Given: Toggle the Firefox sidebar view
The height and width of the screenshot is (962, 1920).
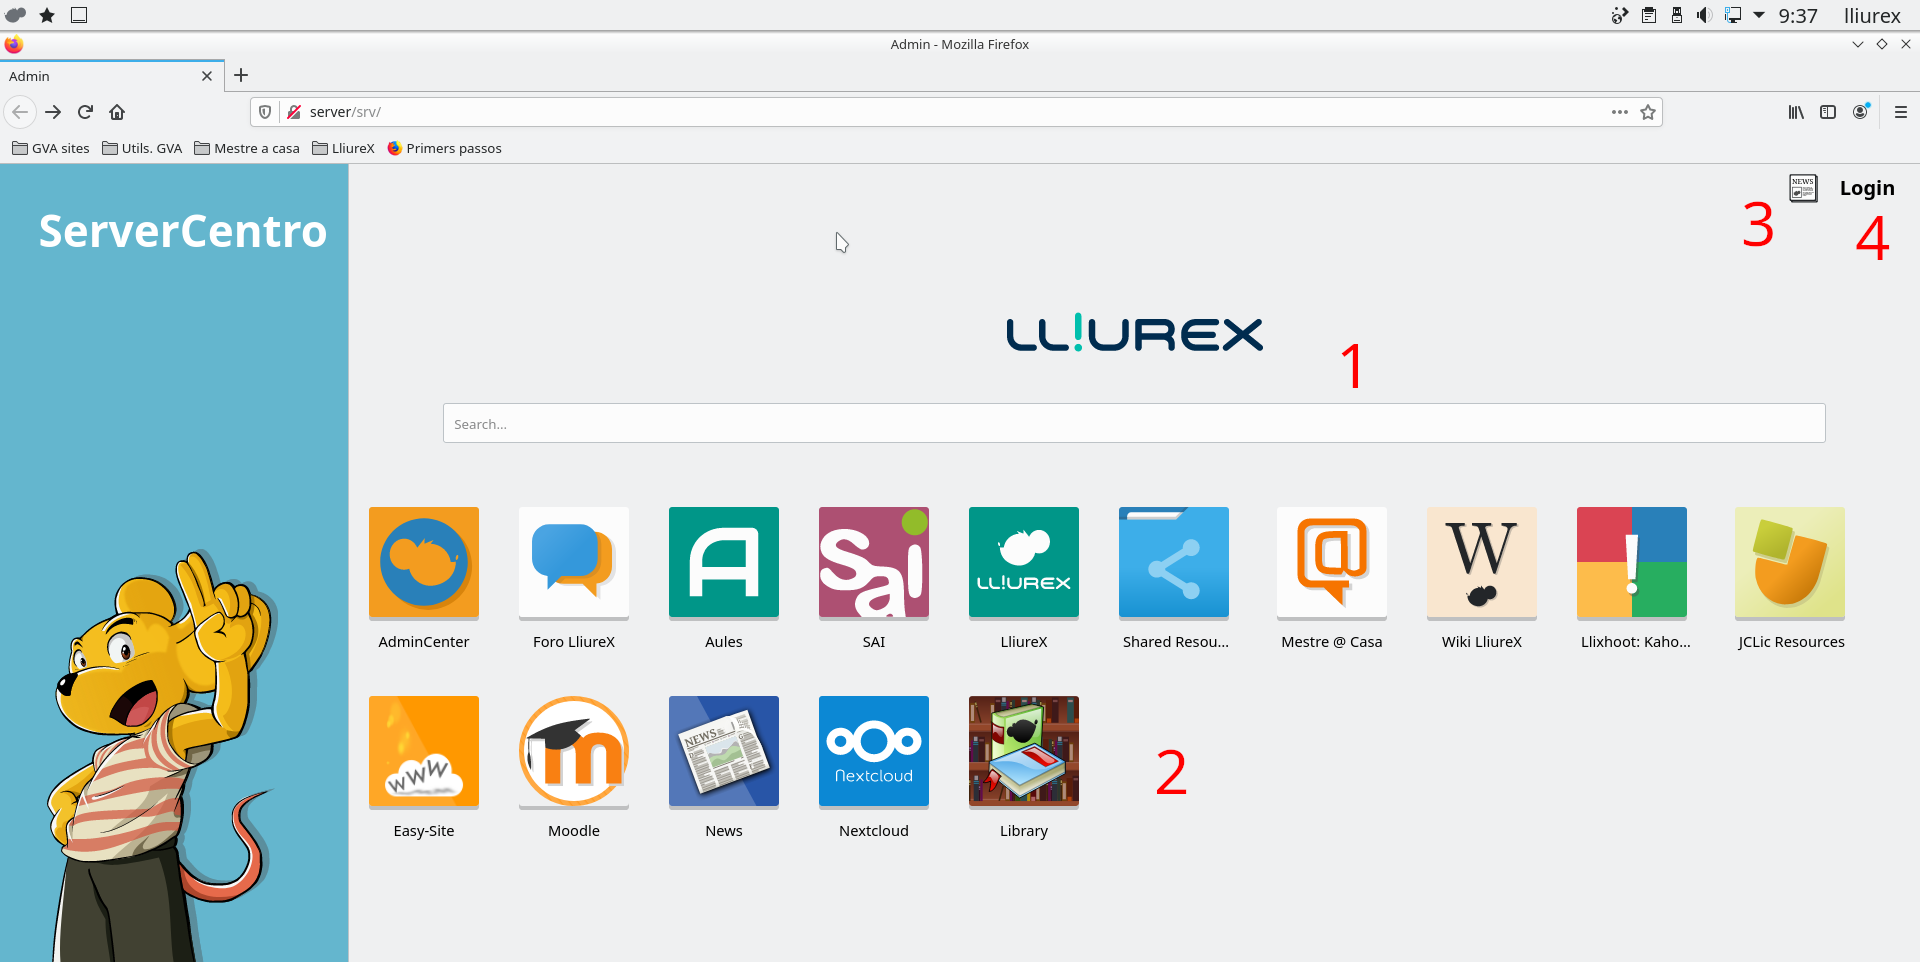Looking at the screenshot, I should tap(1828, 112).
